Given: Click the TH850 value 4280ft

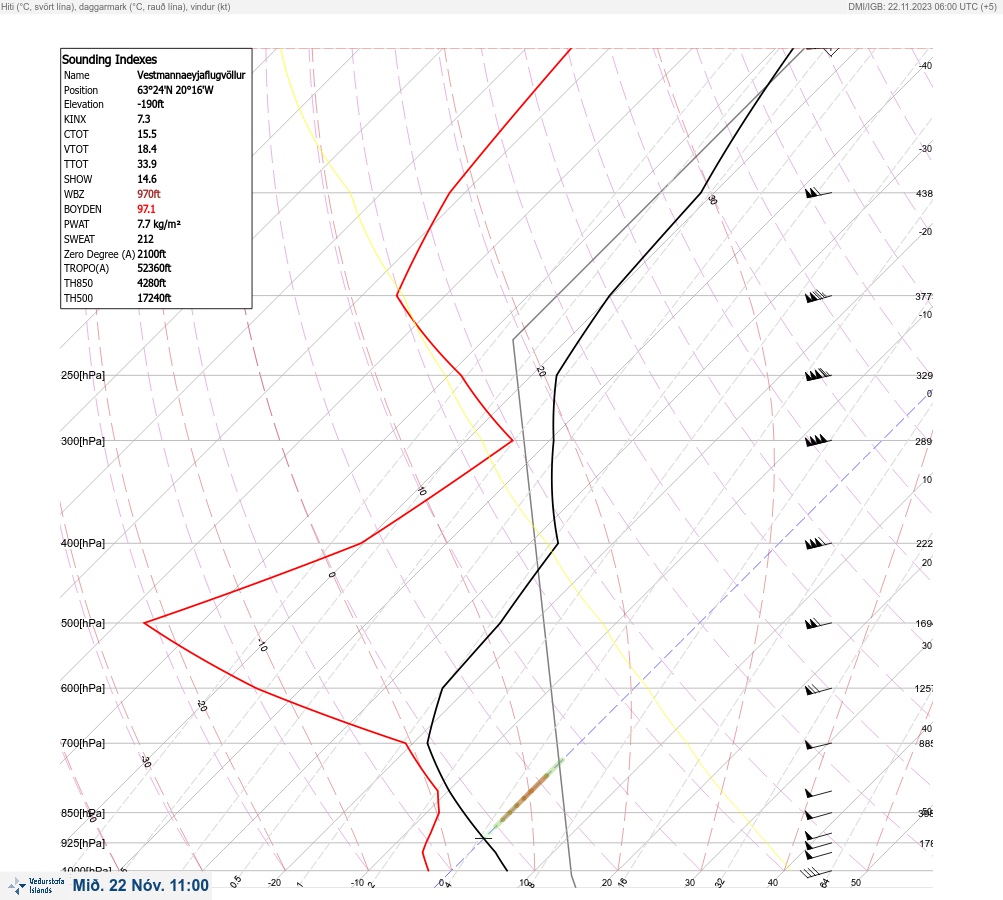Looking at the screenshot, I should click(x=152, y=283).
